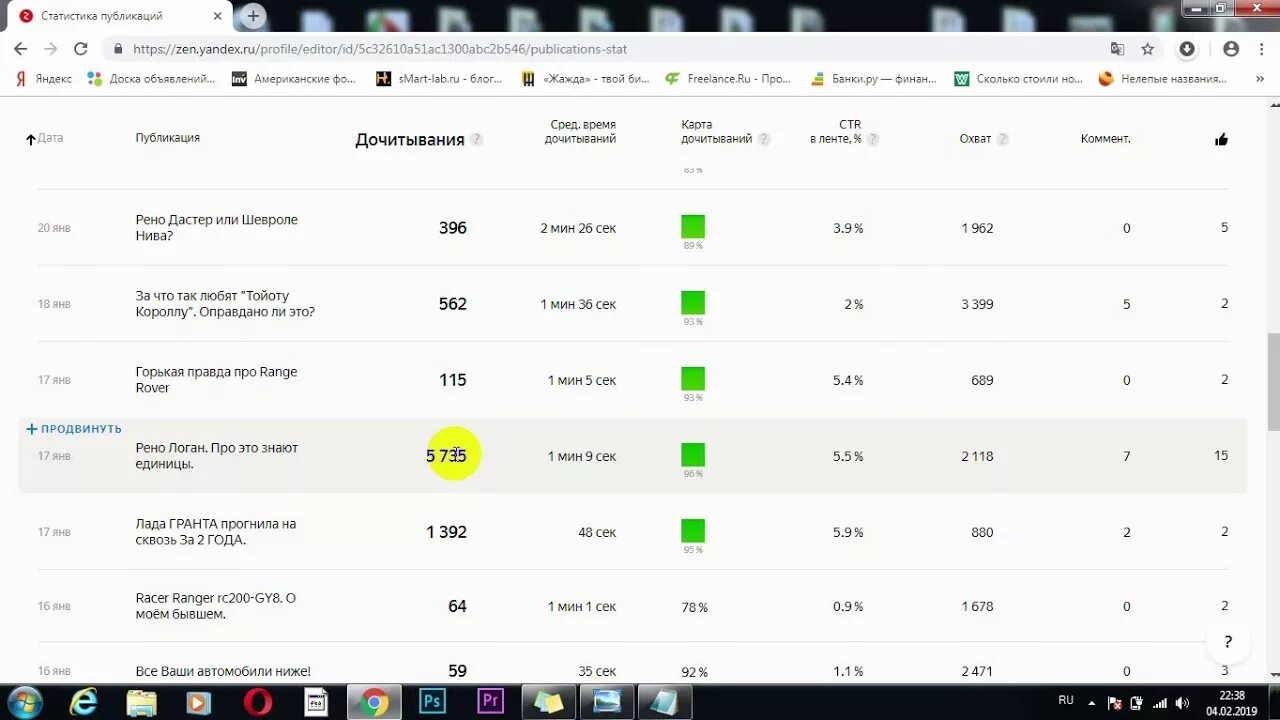Open article Горькая правда про Range Rover

tap(216, 380)
